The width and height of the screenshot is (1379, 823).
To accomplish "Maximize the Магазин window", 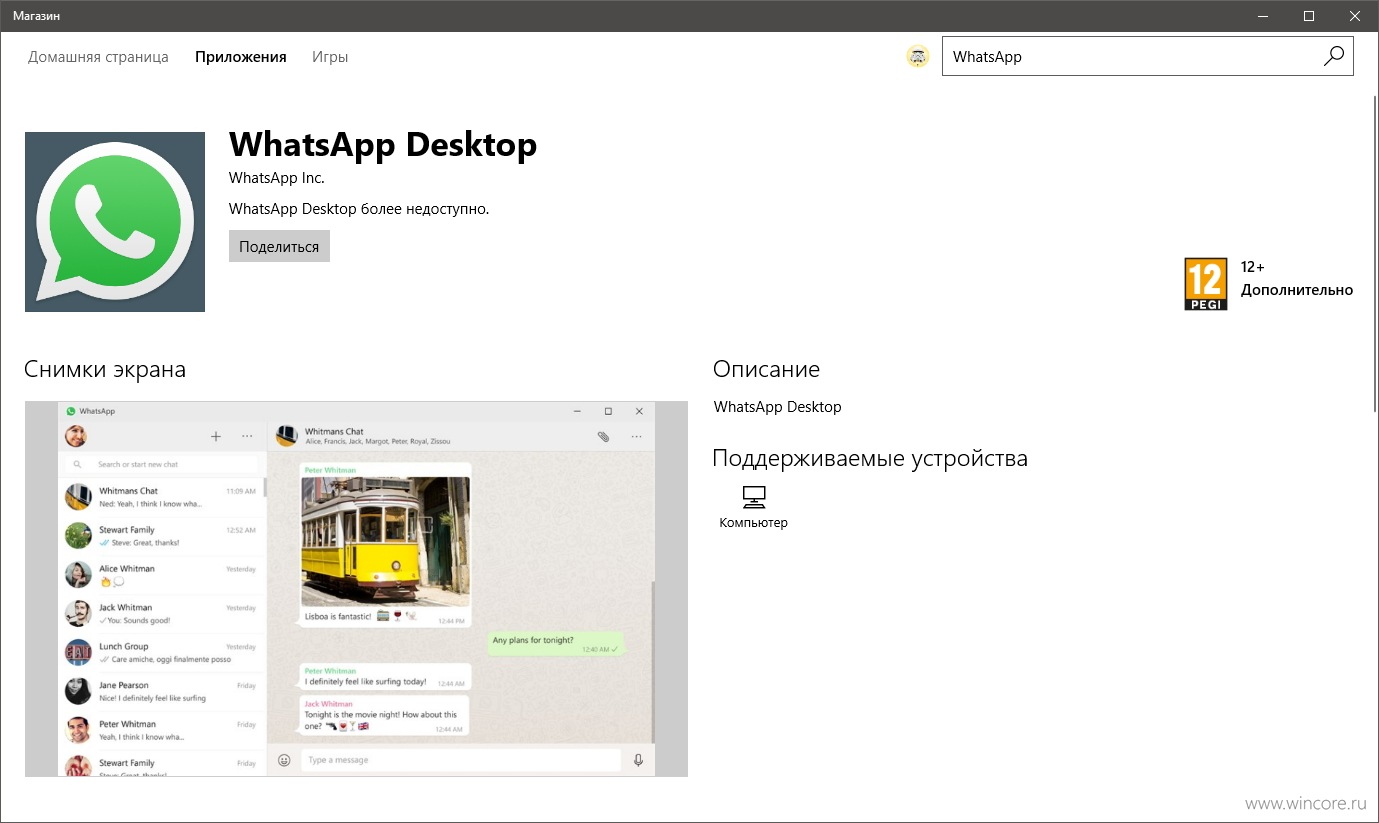I will [x=1309, y=16].
